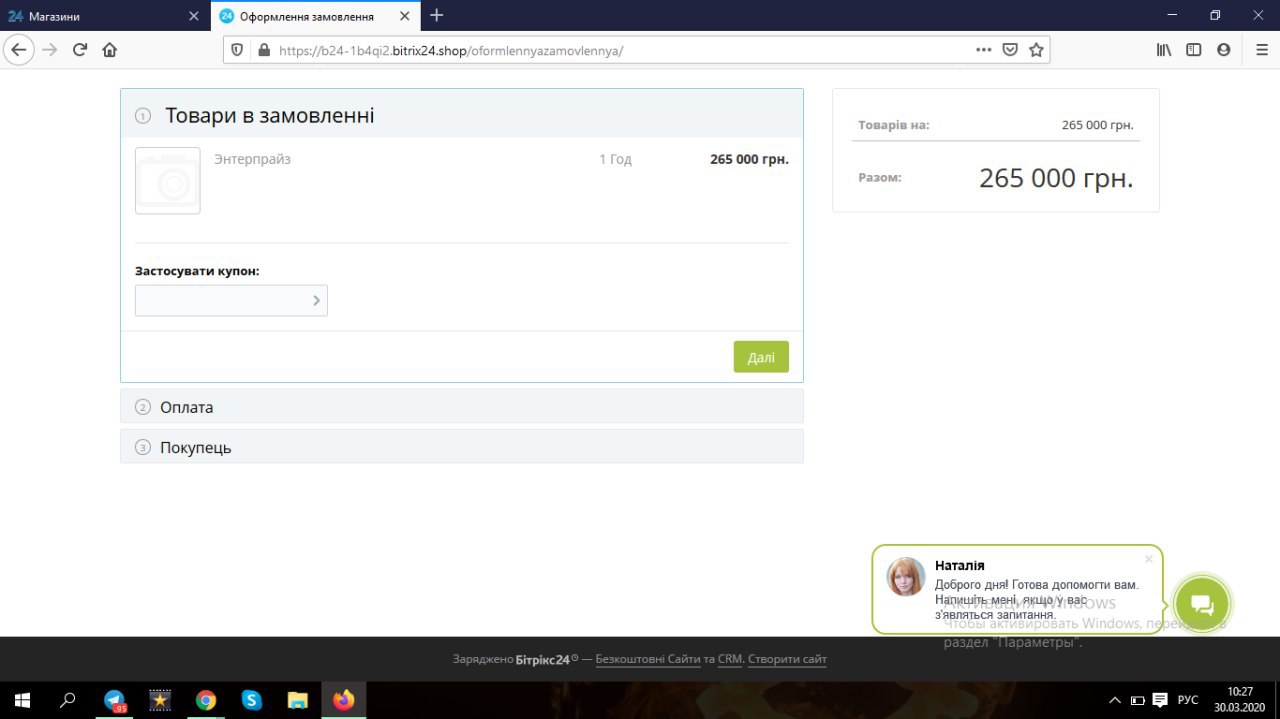Open battery status in system tray
This screenshot has width=1280, height=719.
[x=1138, y=700]
